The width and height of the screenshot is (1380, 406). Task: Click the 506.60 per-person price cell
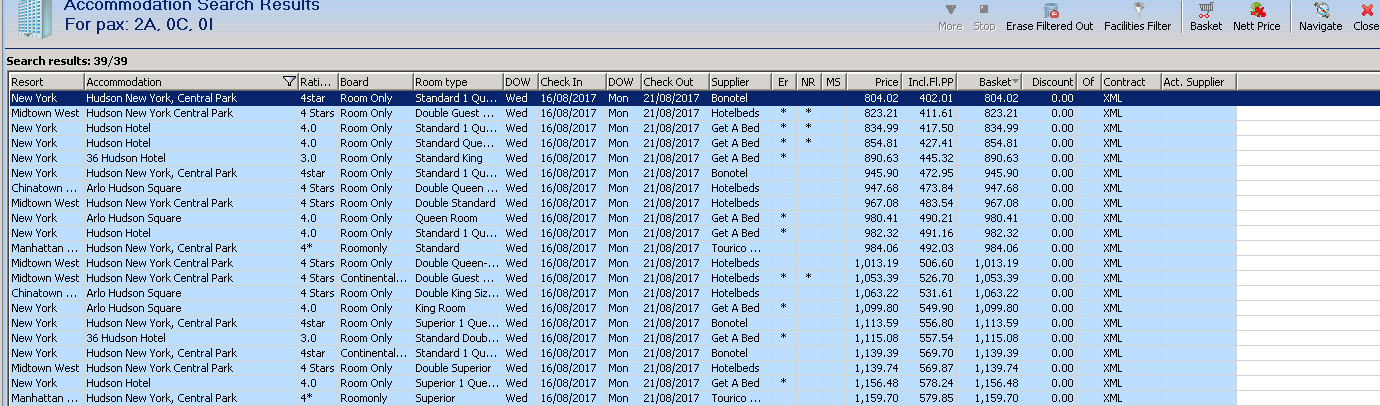[x=930, y=263]
